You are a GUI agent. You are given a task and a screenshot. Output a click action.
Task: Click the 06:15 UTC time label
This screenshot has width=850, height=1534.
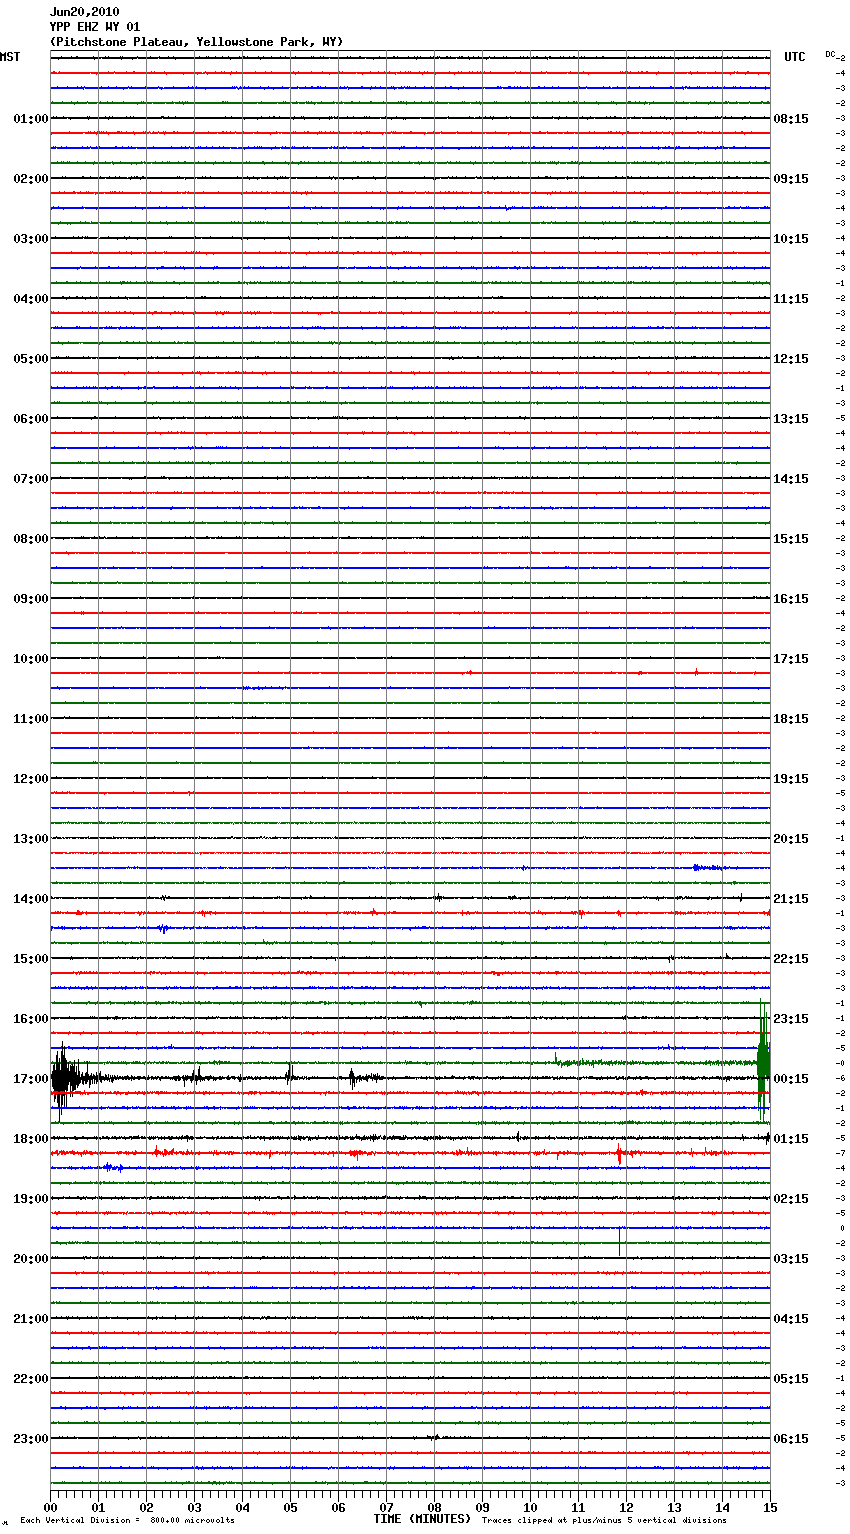point(791,1439)
